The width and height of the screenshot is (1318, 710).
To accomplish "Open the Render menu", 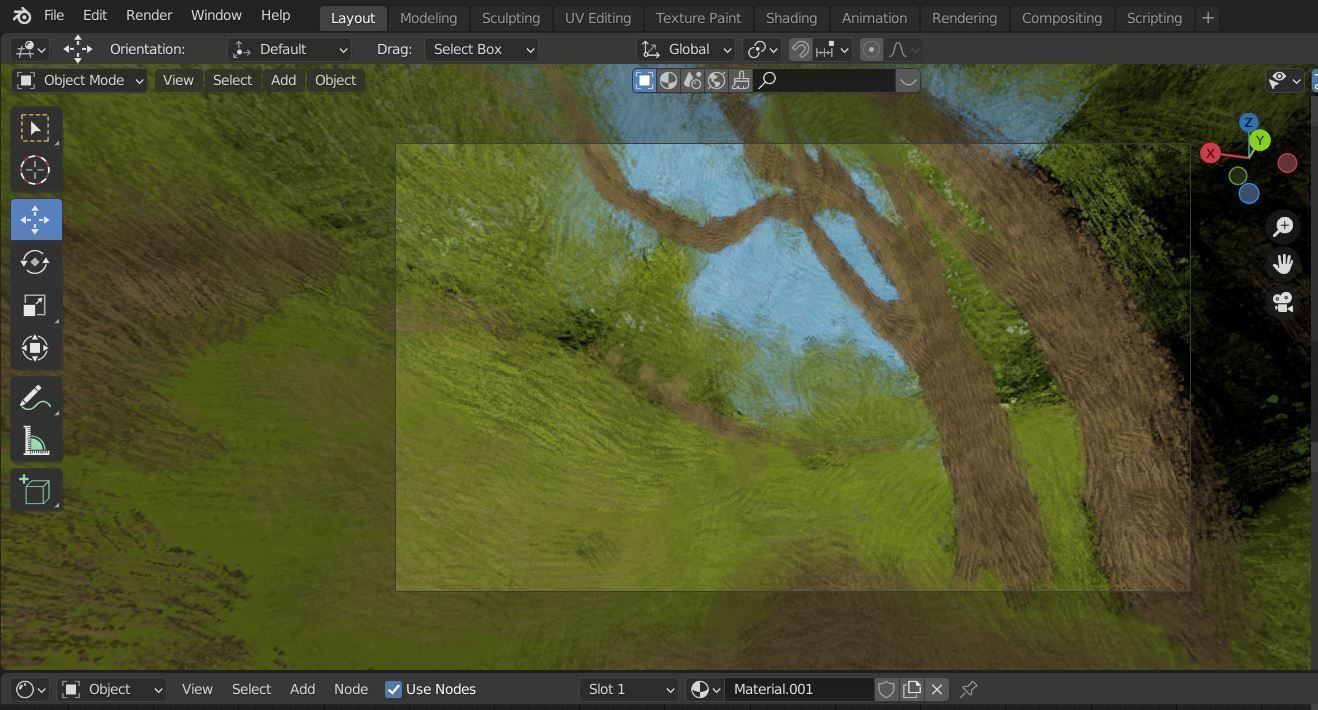I will click(x=149, y=15).
